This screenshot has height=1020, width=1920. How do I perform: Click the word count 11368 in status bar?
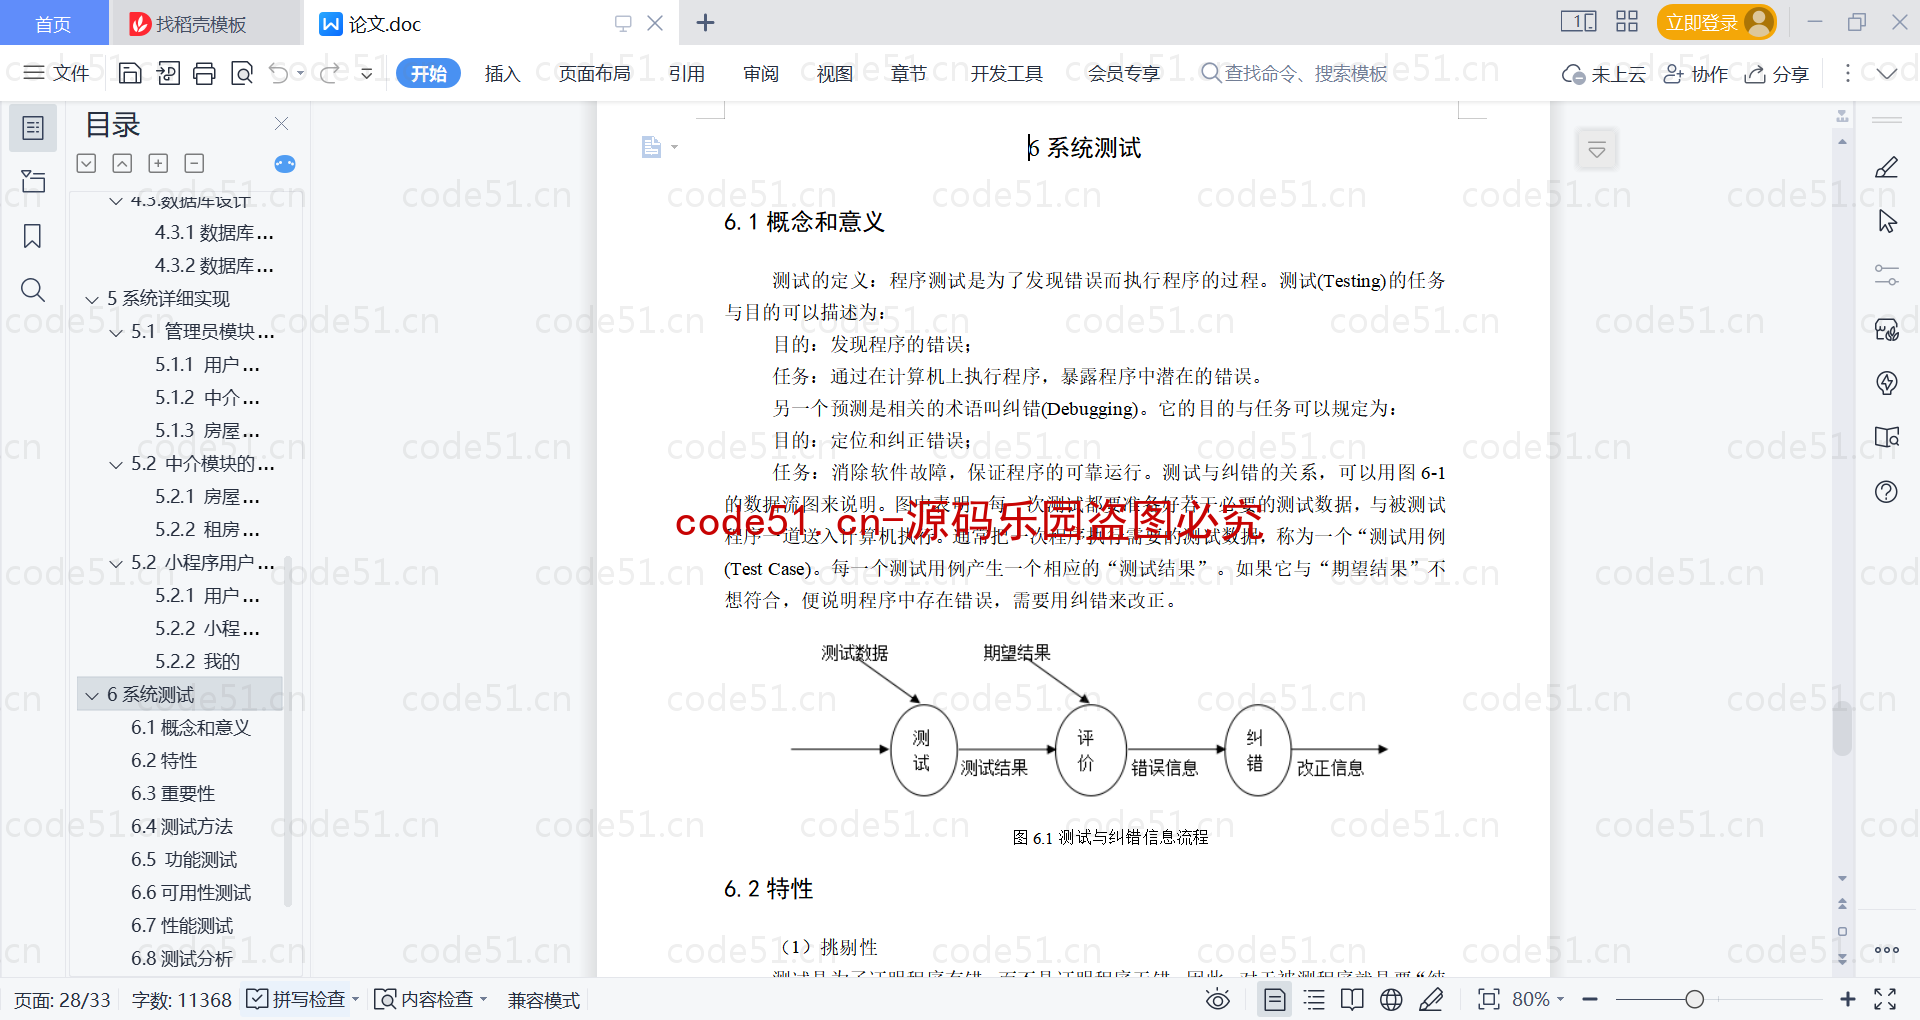(x=182, y=999)
